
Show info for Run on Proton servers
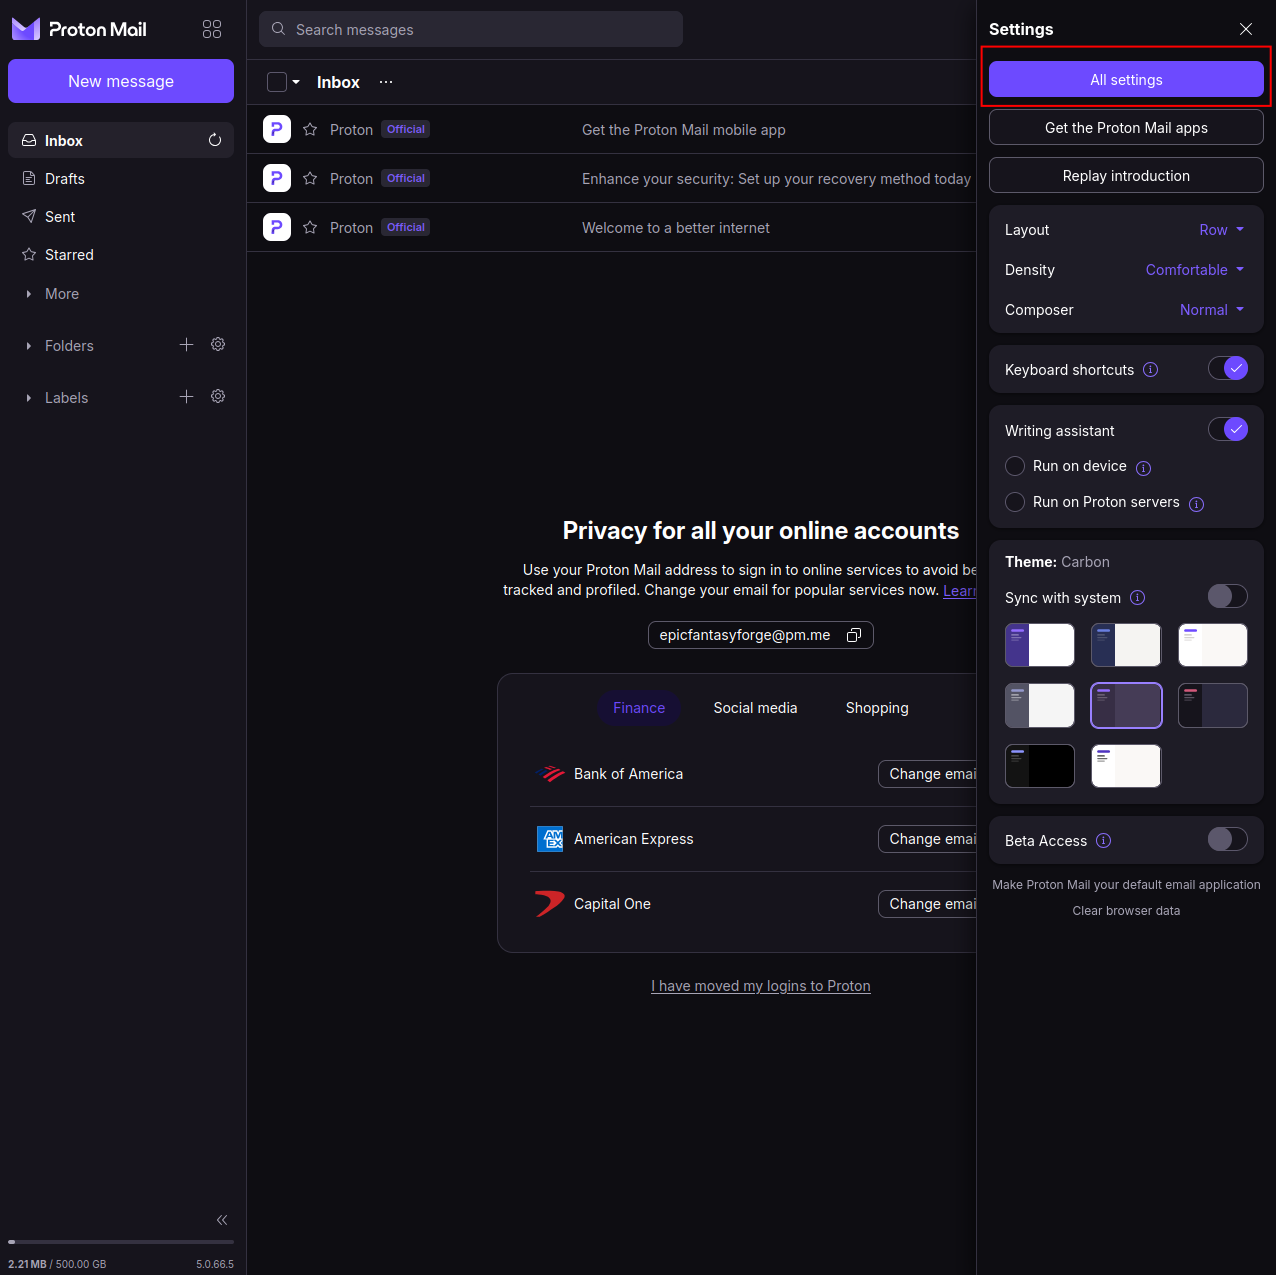pos(1196,504)
